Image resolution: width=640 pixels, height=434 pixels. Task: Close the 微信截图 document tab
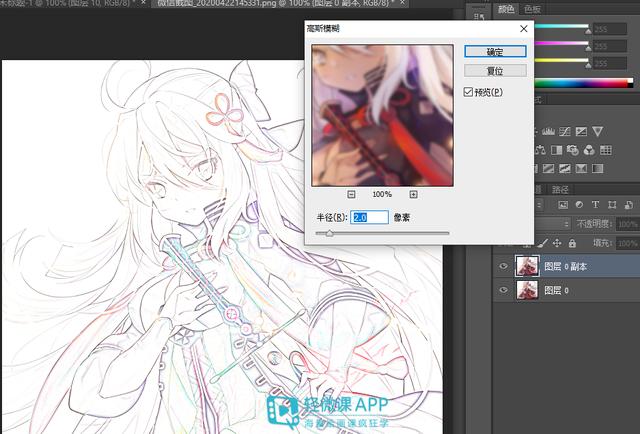tap(402, 3)
